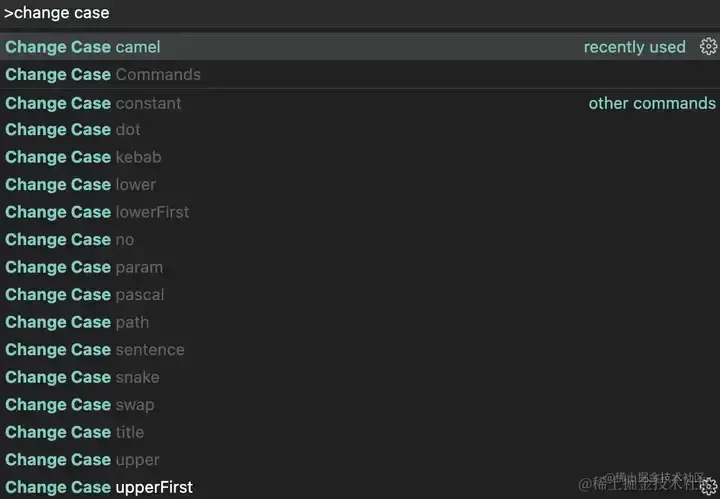Focus the command palette search field
Image resolution: width=720 pixels, height=499 pixels.
point(360,13)
